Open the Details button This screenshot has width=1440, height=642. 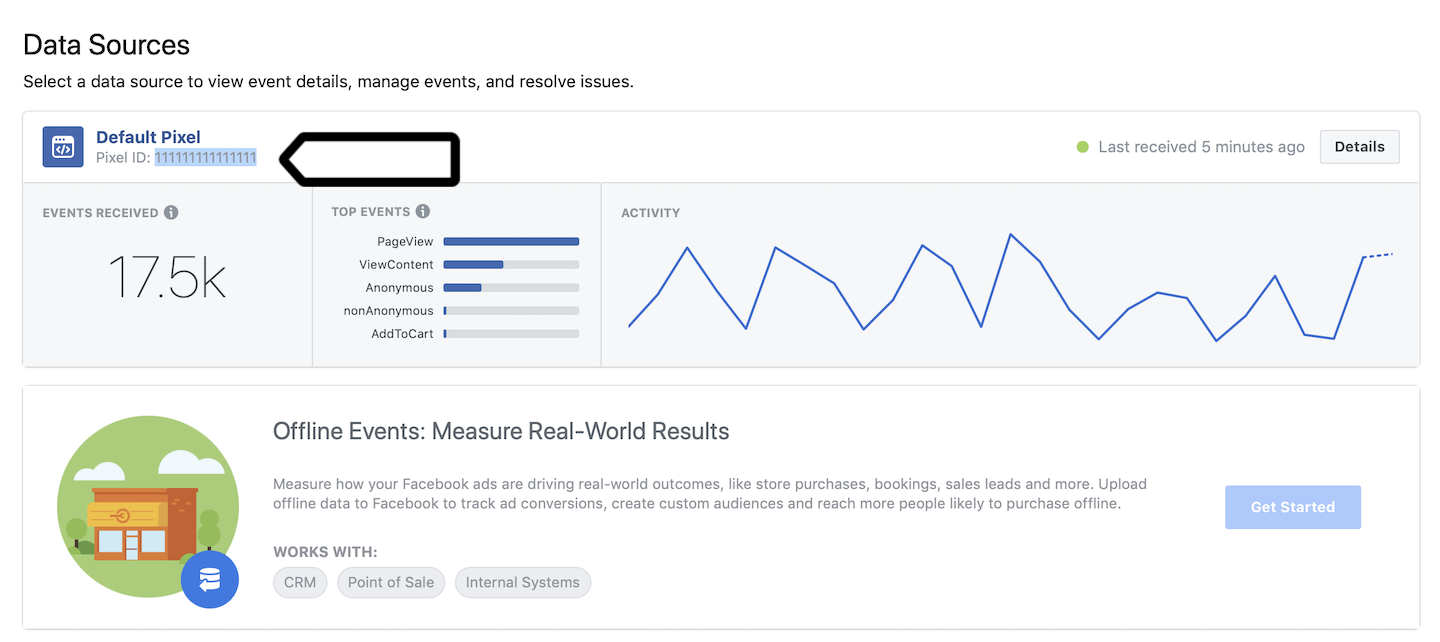point(1360,147)
